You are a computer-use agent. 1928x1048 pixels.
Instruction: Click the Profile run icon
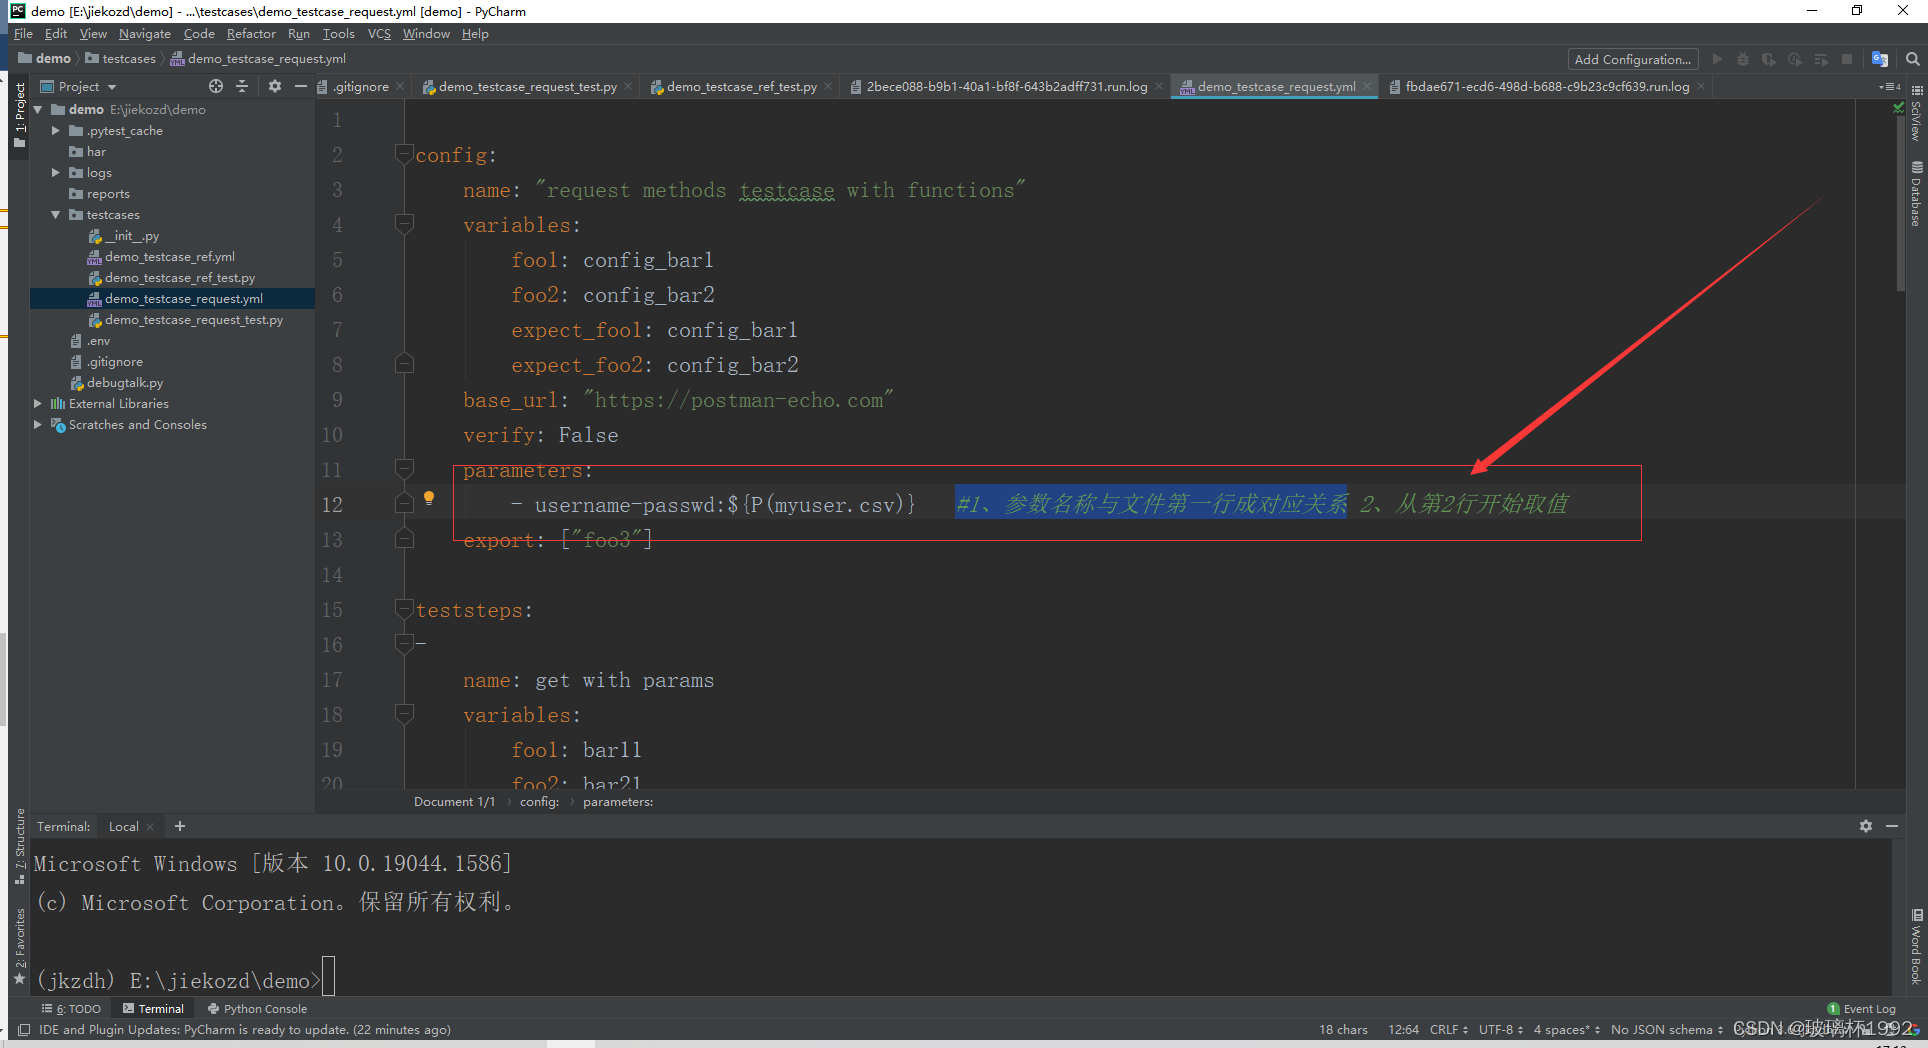1795,59
